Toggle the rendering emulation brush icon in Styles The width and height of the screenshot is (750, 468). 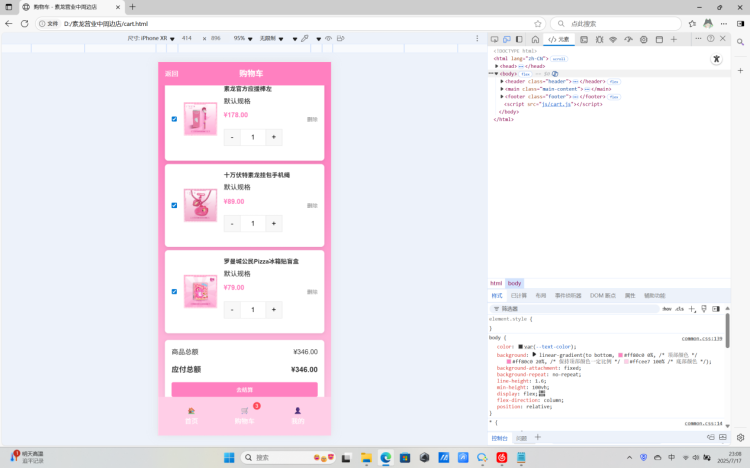(x=704, y=309)
